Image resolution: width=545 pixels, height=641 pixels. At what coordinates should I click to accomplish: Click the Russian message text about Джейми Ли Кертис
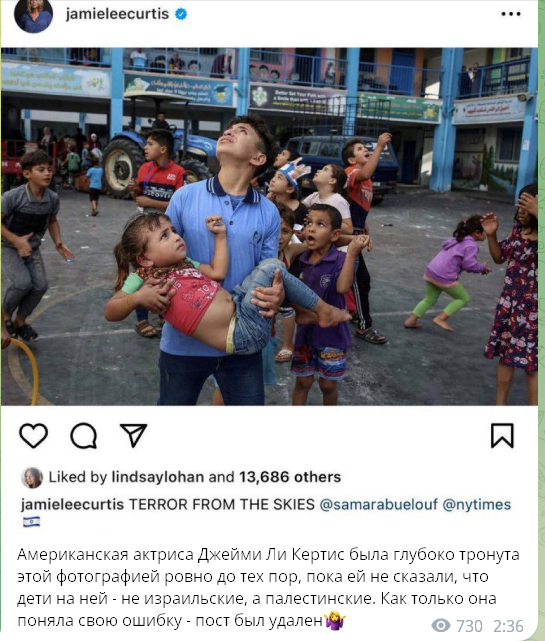(x=268, y=587)
